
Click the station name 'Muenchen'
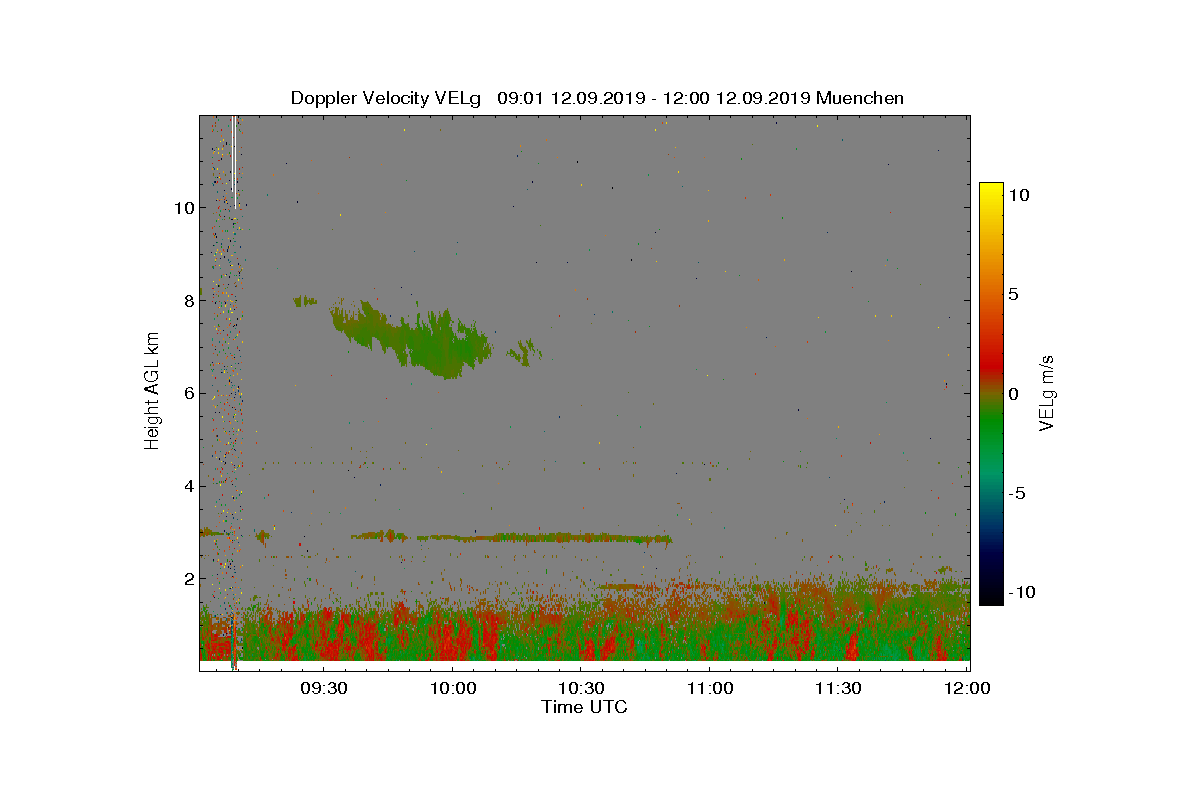(860, 98)
